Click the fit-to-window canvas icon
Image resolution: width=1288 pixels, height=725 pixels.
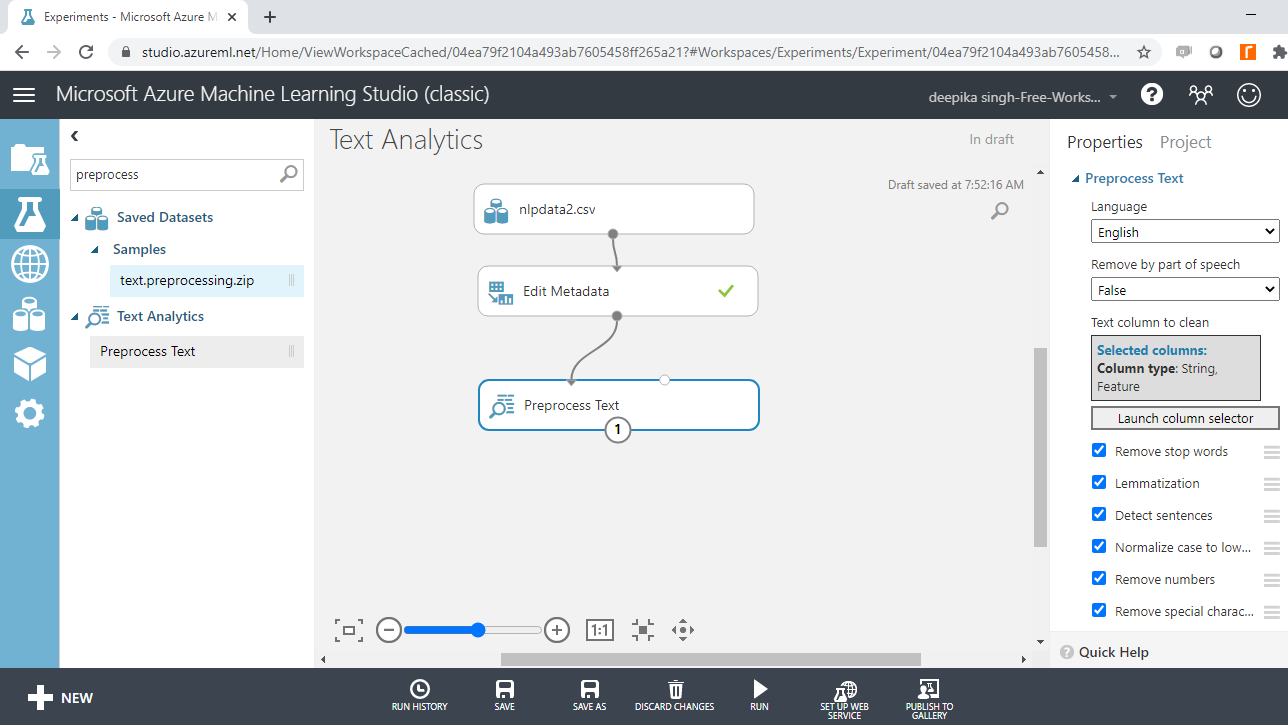(x=349, y=630)
